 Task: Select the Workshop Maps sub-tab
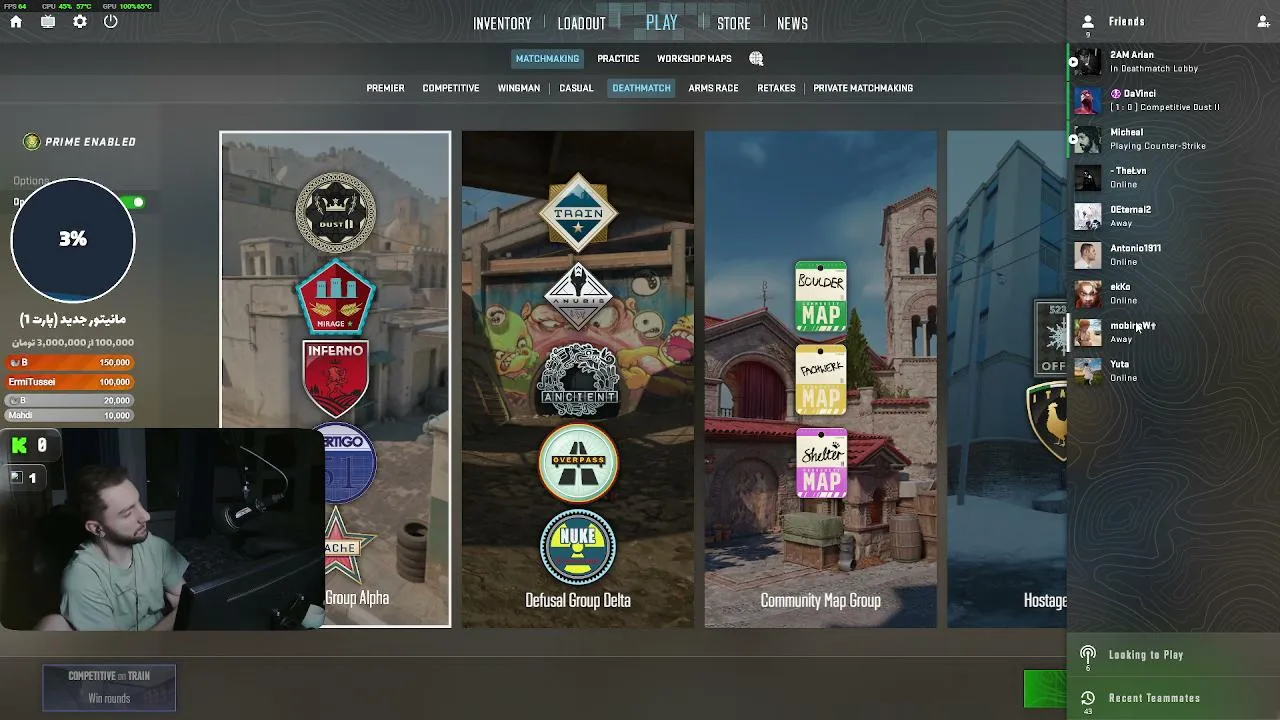(x=694, y=59)
